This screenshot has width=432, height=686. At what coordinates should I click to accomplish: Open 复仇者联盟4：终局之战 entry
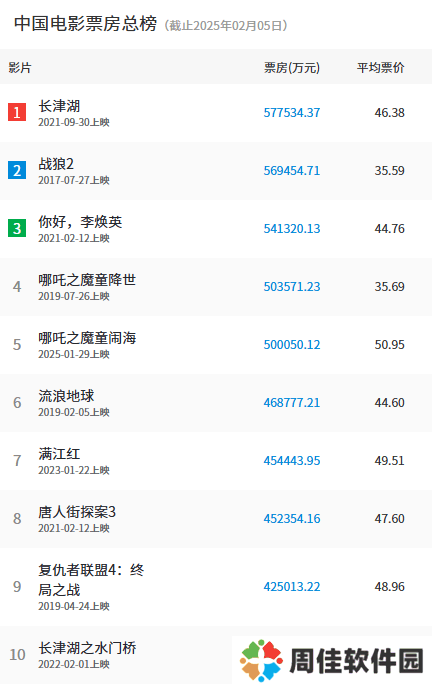point(91,580)
